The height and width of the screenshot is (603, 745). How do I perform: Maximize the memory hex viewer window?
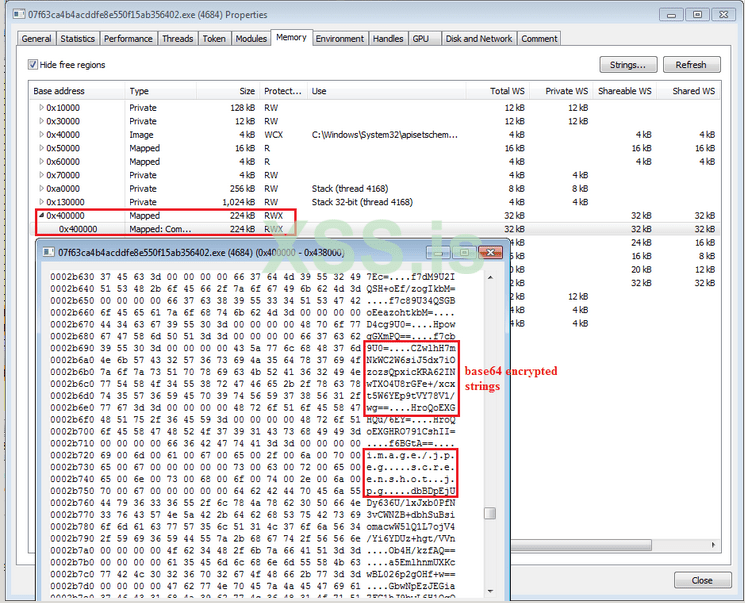point(464,252)
